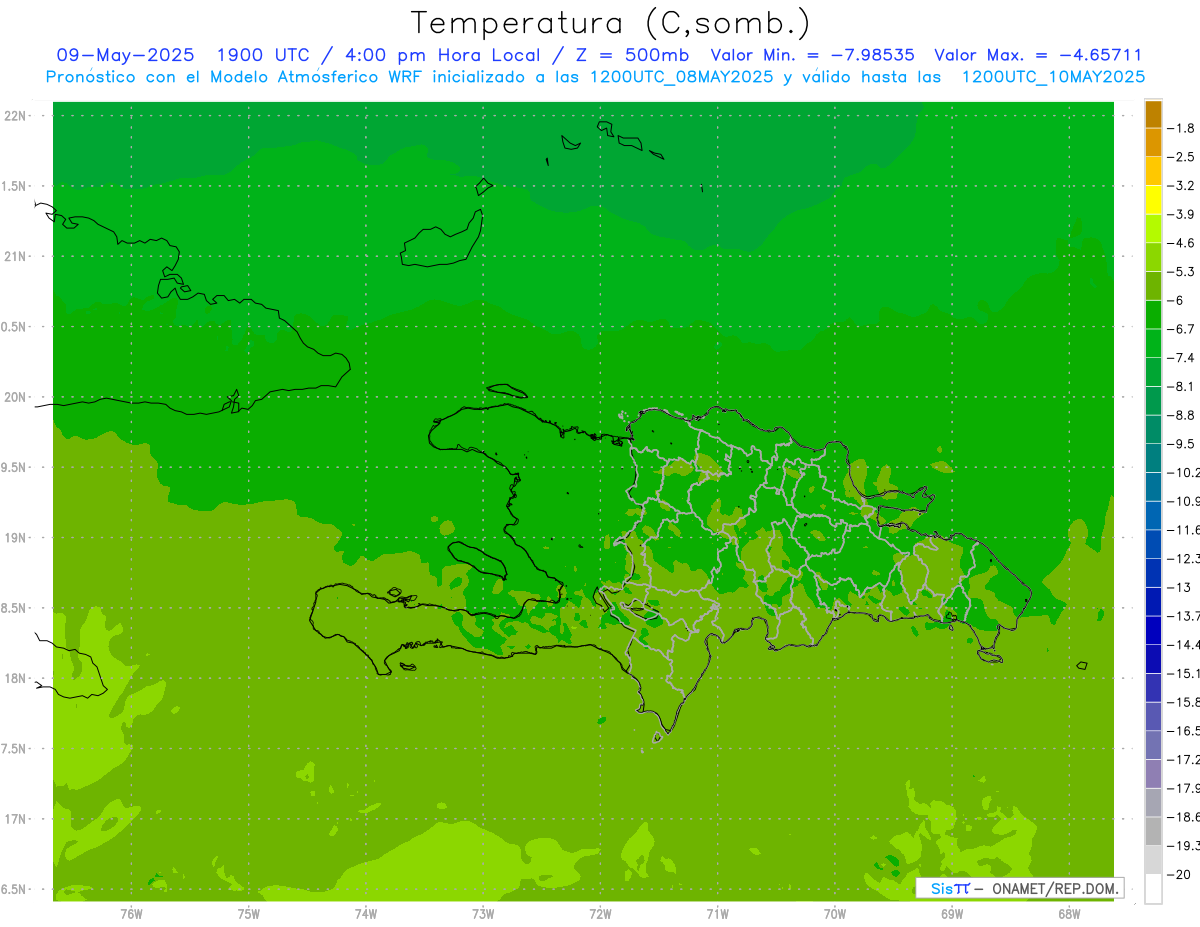
Task: Click the '-8.1' color scale label
Action: (x=1181, y=386)
